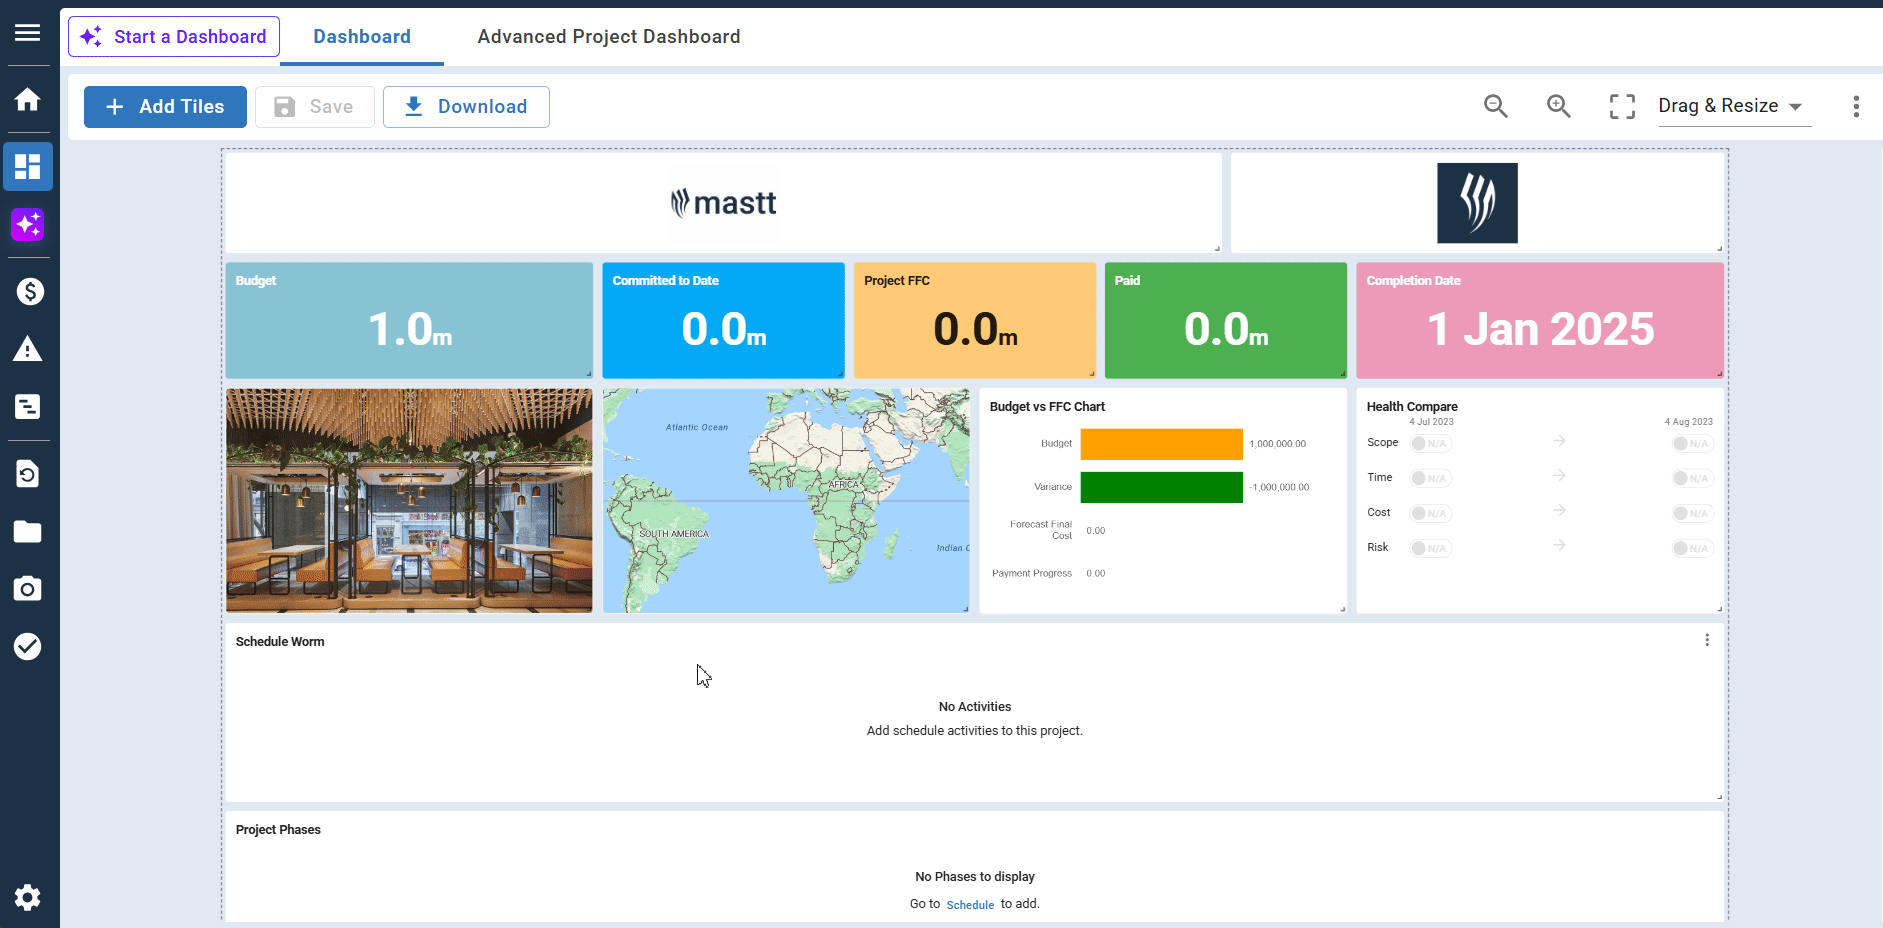Click the orange Budget bar in chart
Image resolution: width=1883 pixels, height=928 pixels.
click(x=1161, y=444)
